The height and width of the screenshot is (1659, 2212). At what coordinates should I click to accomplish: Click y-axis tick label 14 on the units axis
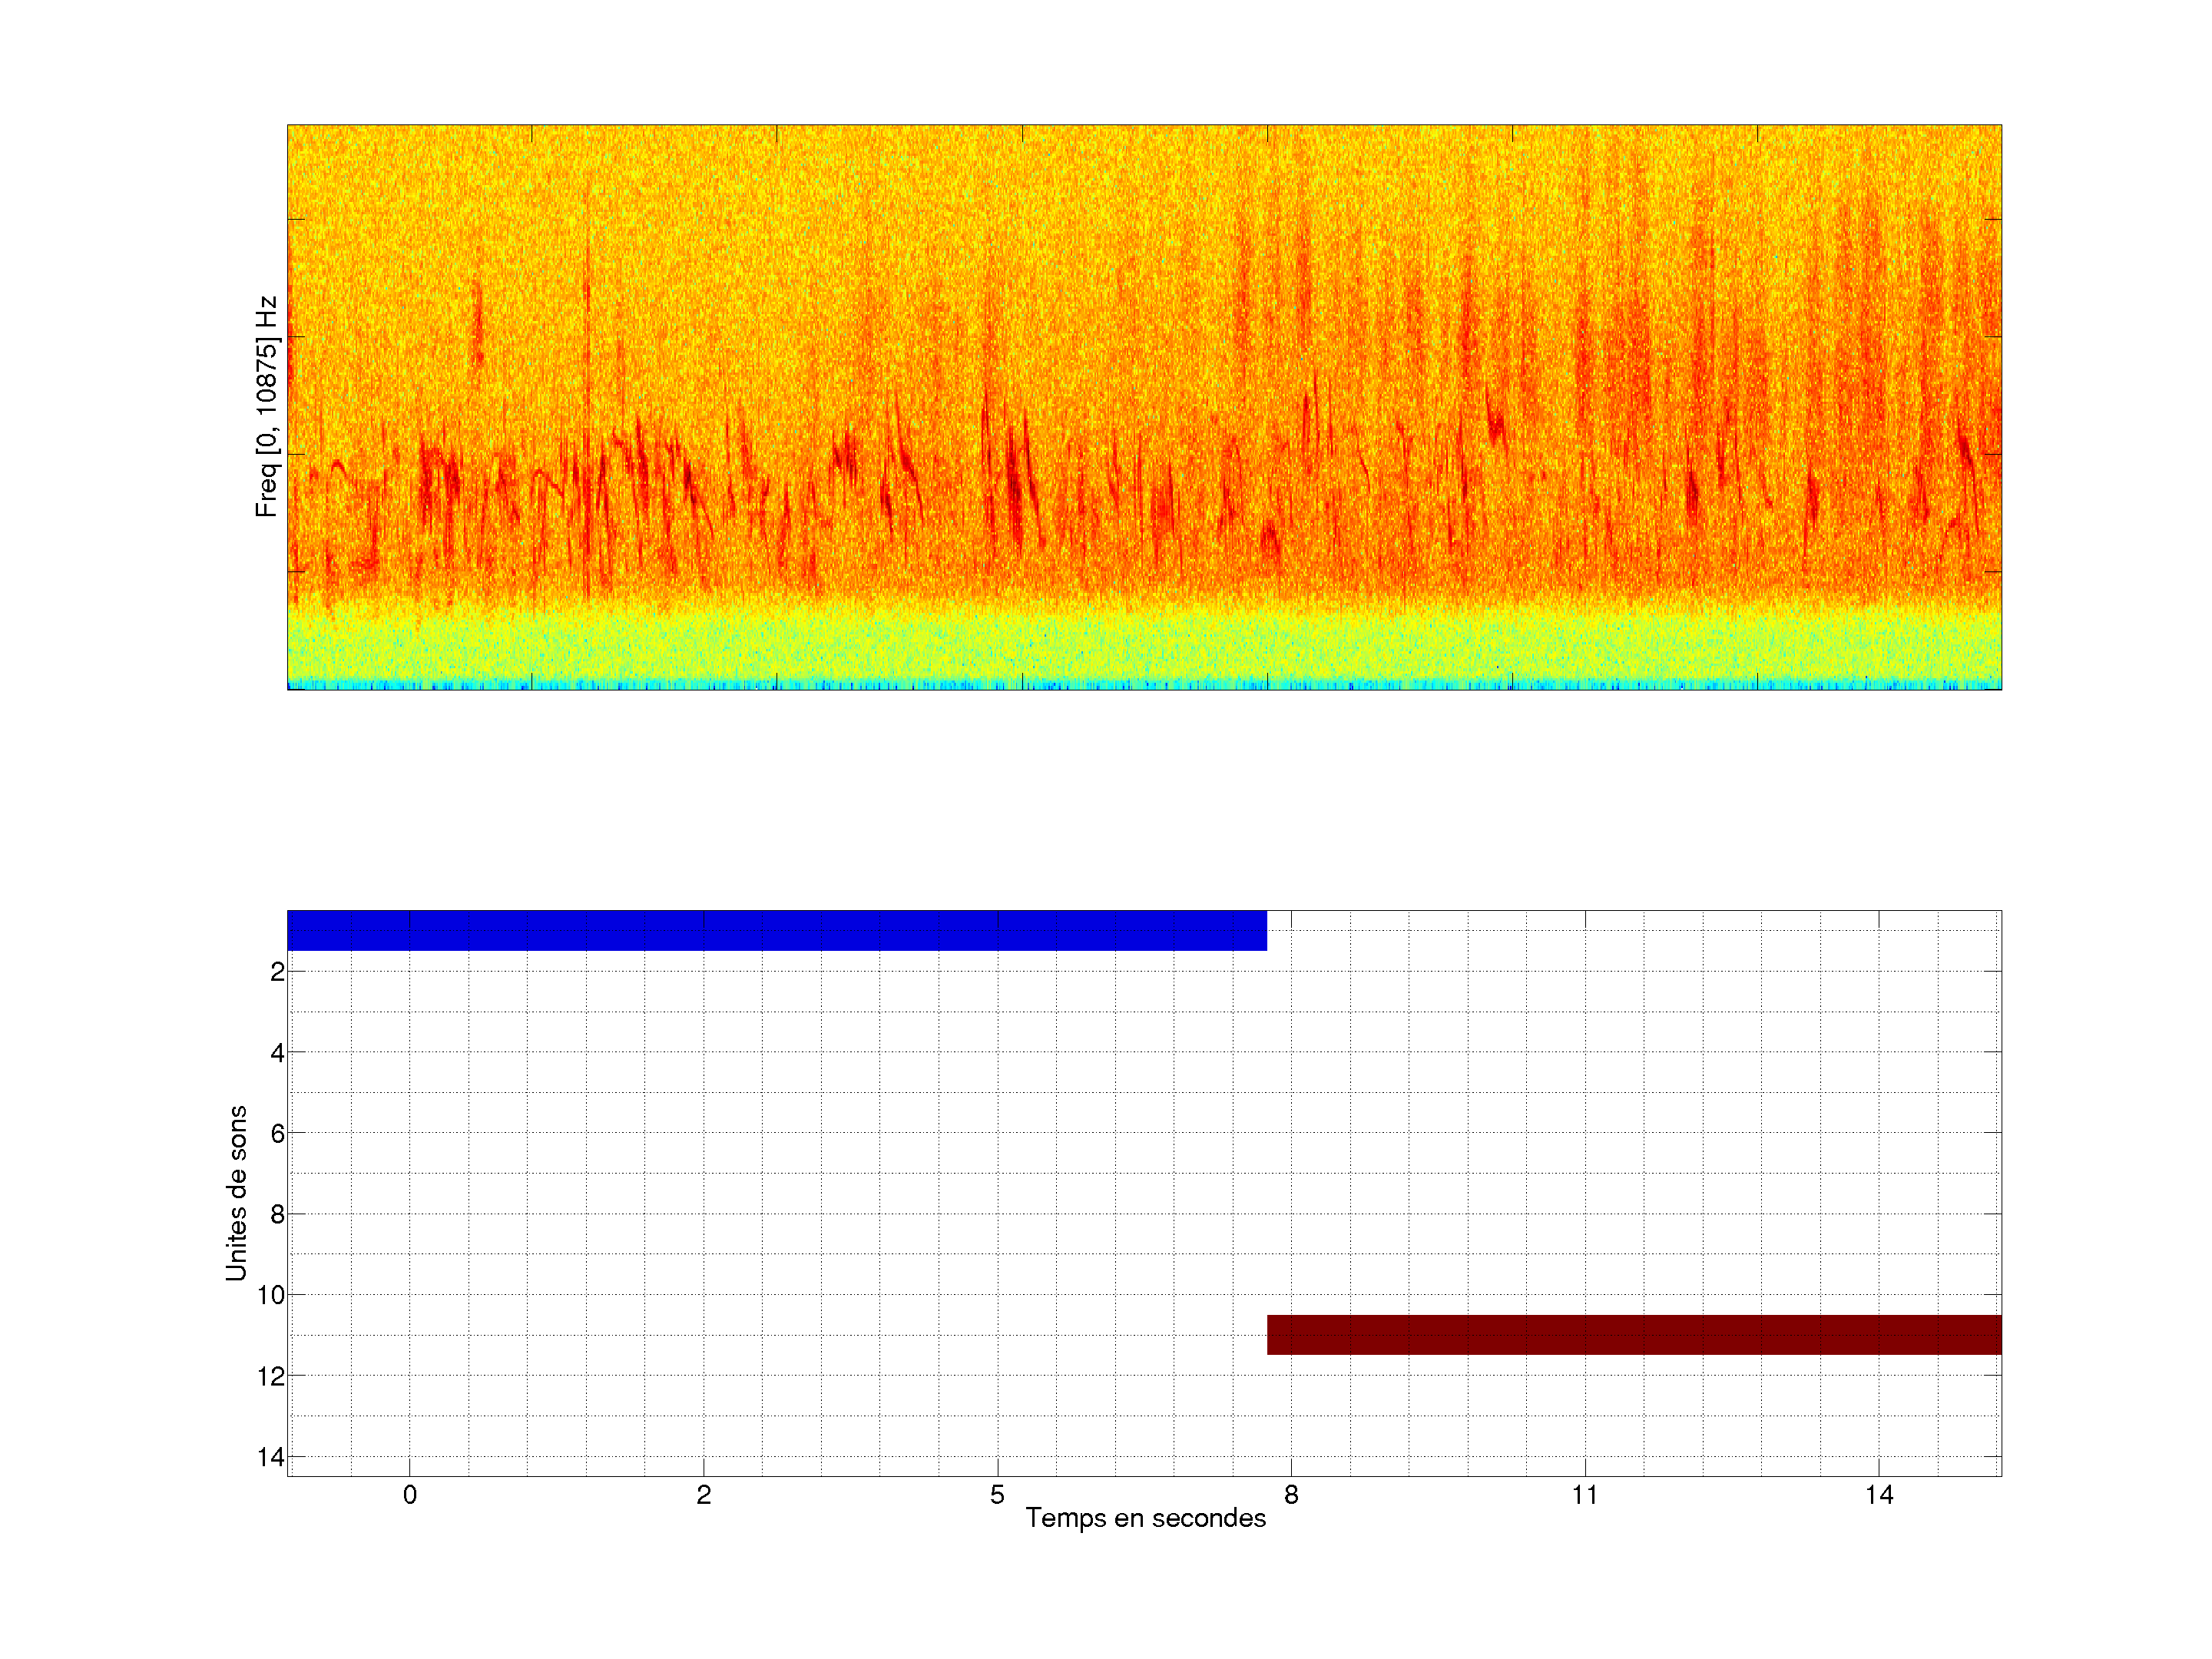pos(271,1457)
